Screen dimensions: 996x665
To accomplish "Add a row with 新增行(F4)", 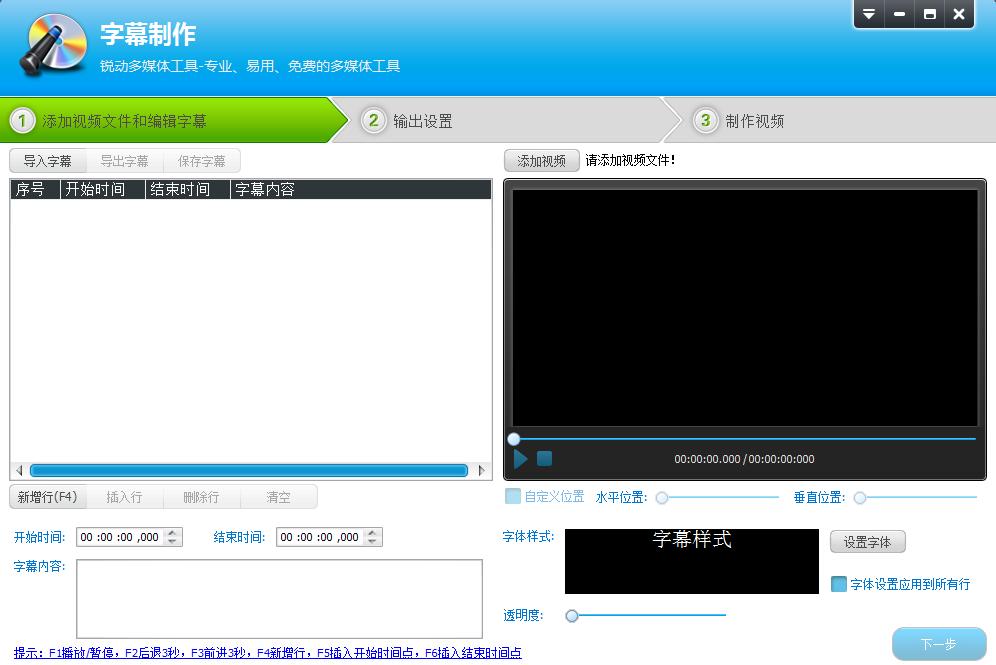I will pos(48,497).
